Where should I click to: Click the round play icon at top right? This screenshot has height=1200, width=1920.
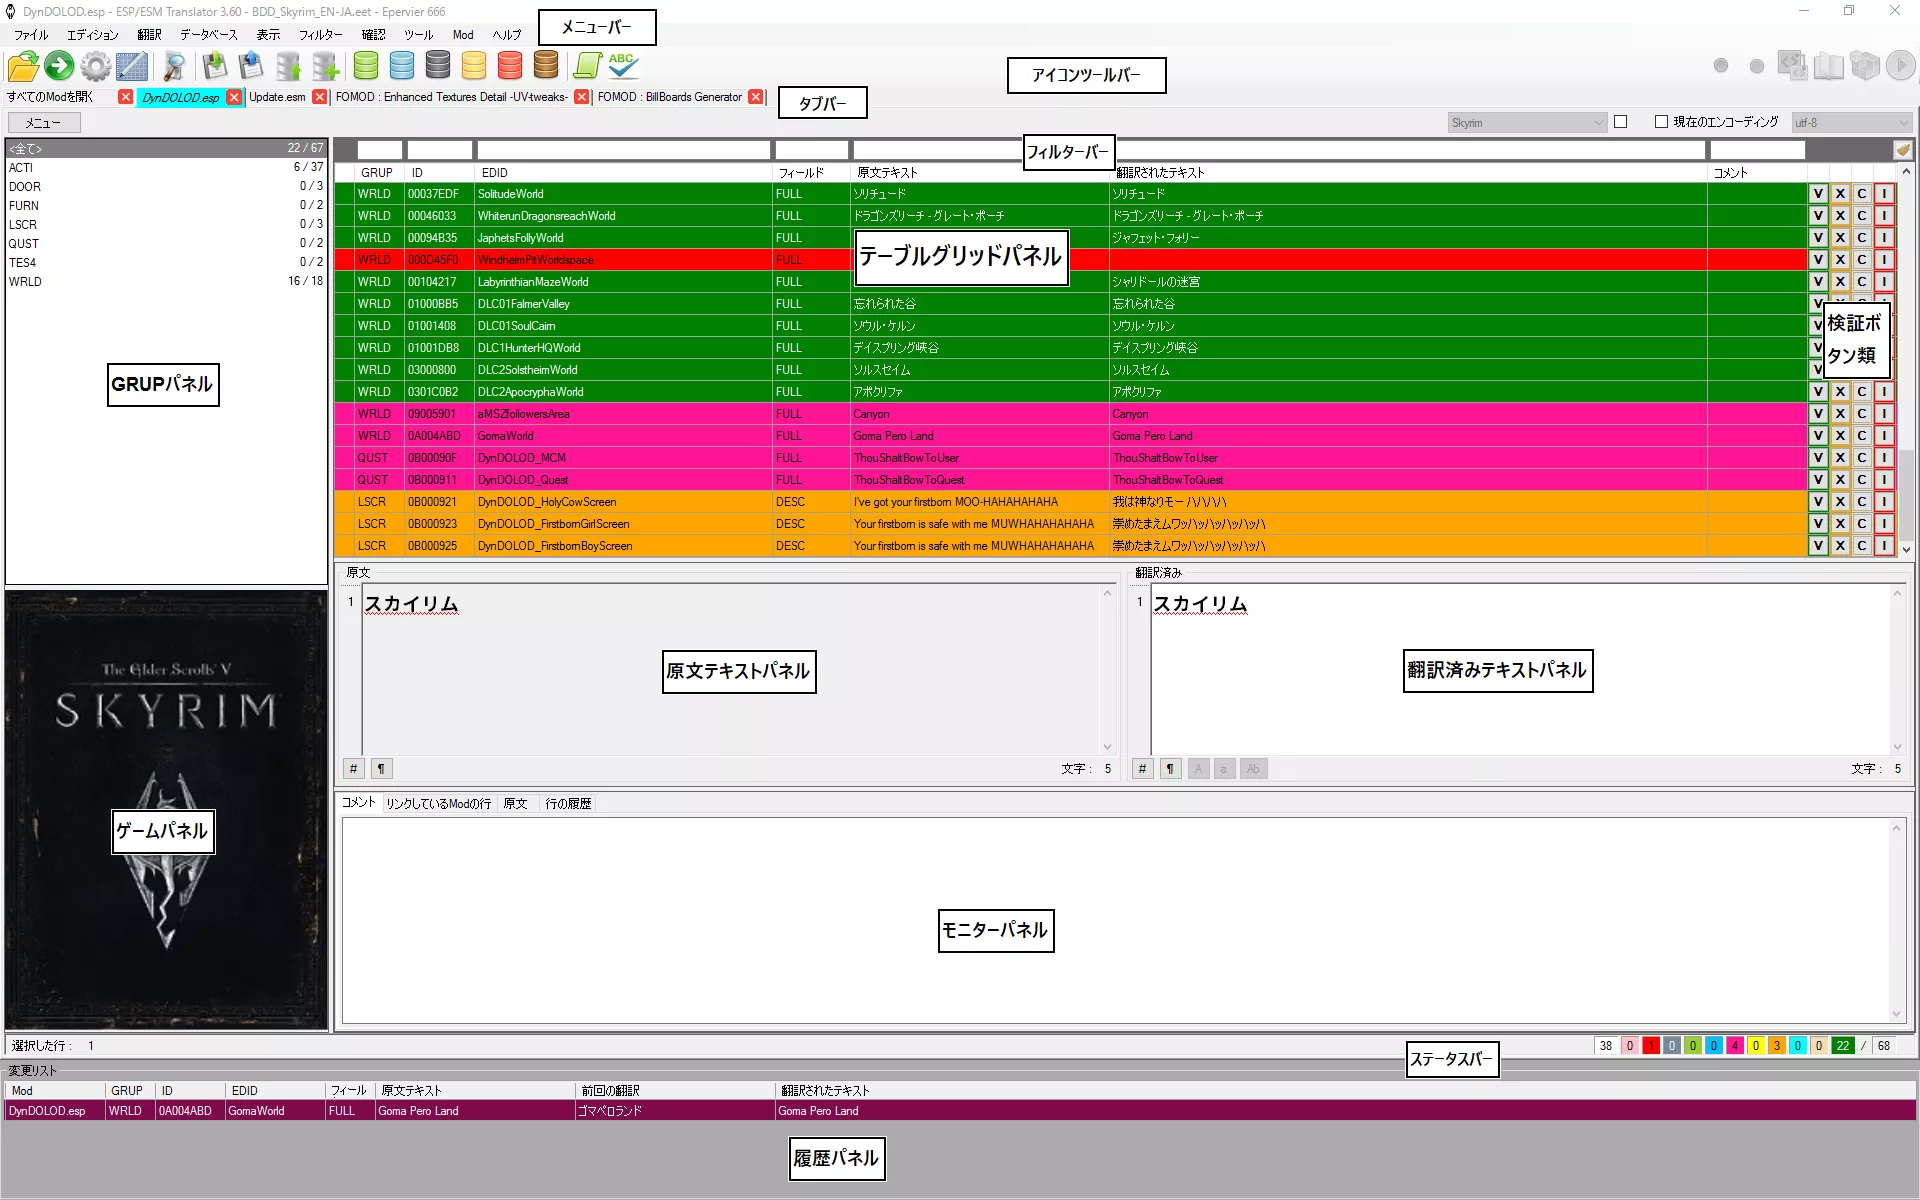click(x=1901, y=66)
